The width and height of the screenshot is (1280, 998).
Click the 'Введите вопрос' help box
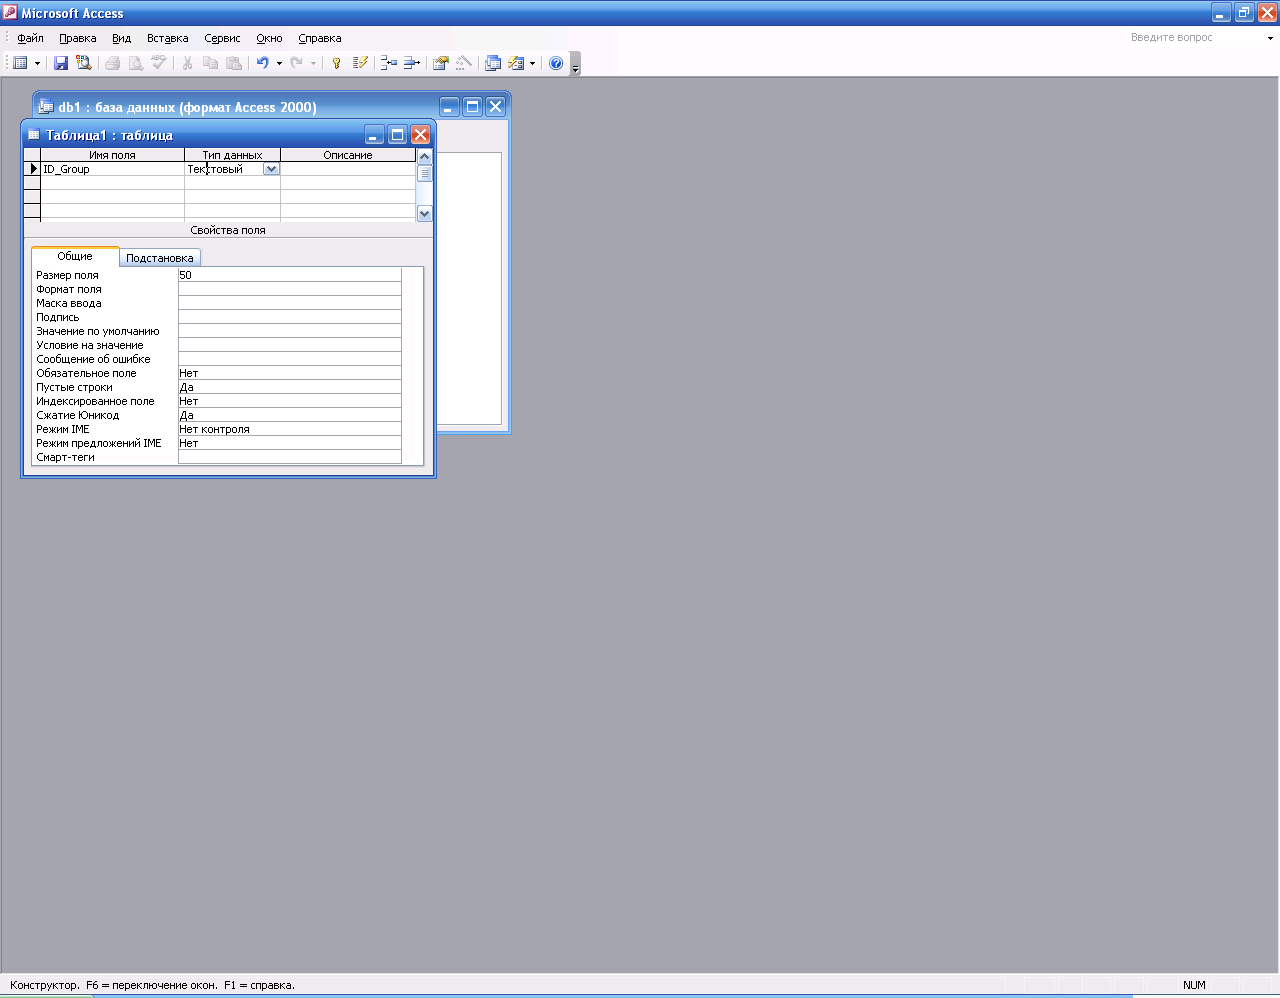click(1195, 38)
